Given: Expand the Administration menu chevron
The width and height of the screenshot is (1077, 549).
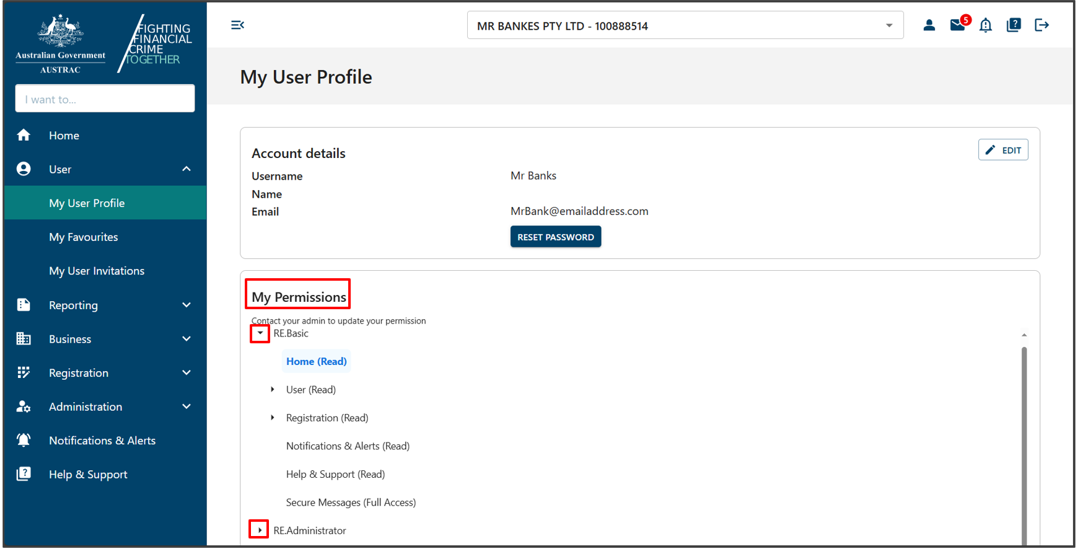Looking at the screenshot, I should tap(186, 407).
